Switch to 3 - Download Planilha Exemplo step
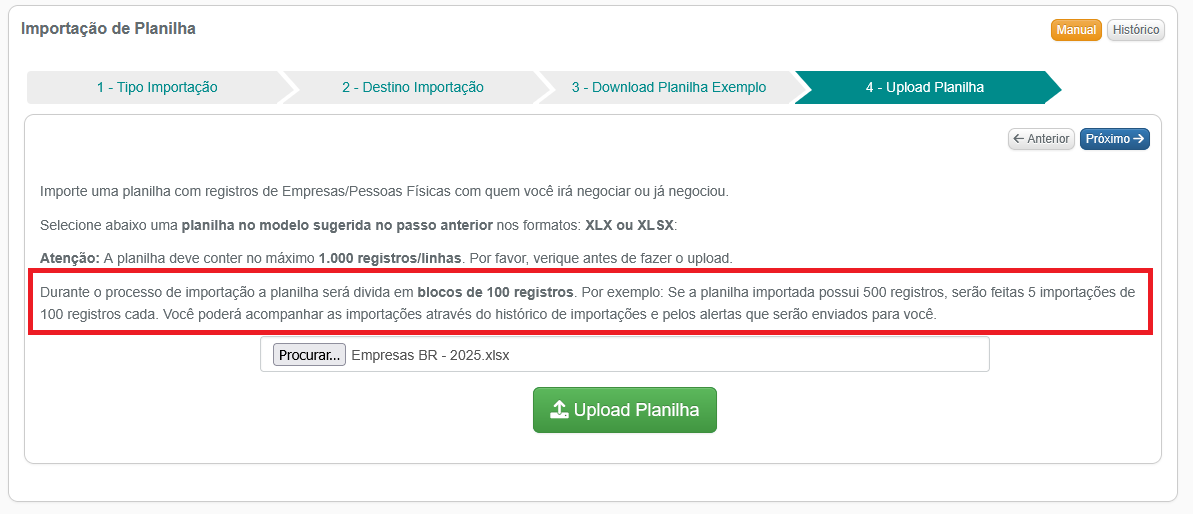 (669, 87)
